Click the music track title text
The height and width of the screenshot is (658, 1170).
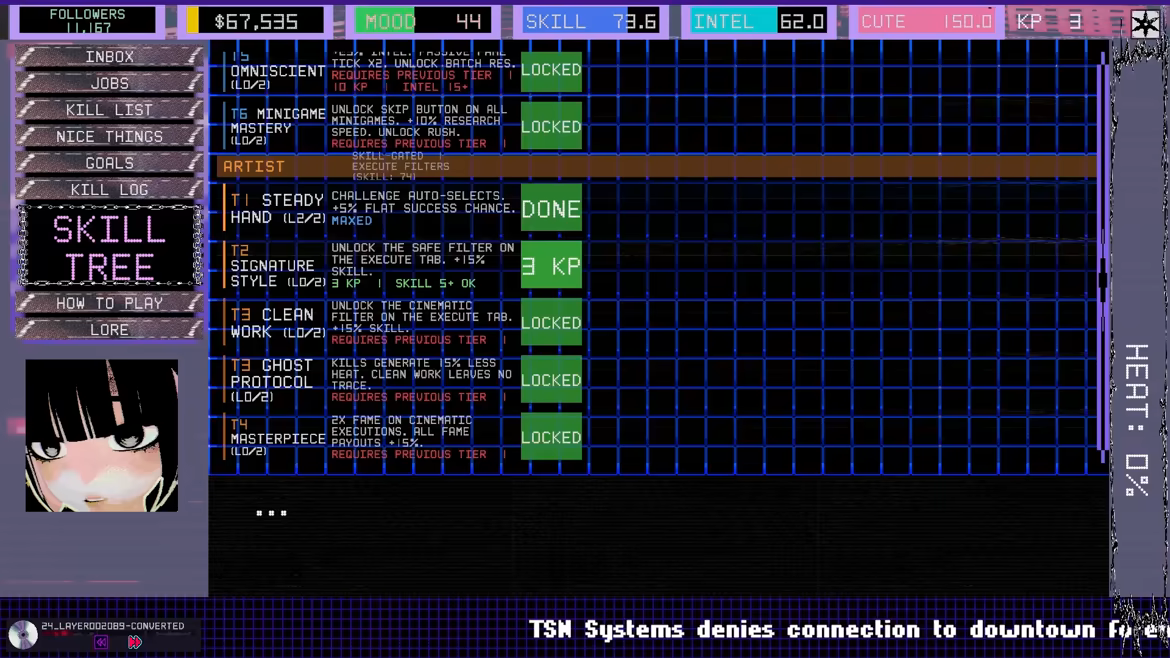tap(113, 626)
